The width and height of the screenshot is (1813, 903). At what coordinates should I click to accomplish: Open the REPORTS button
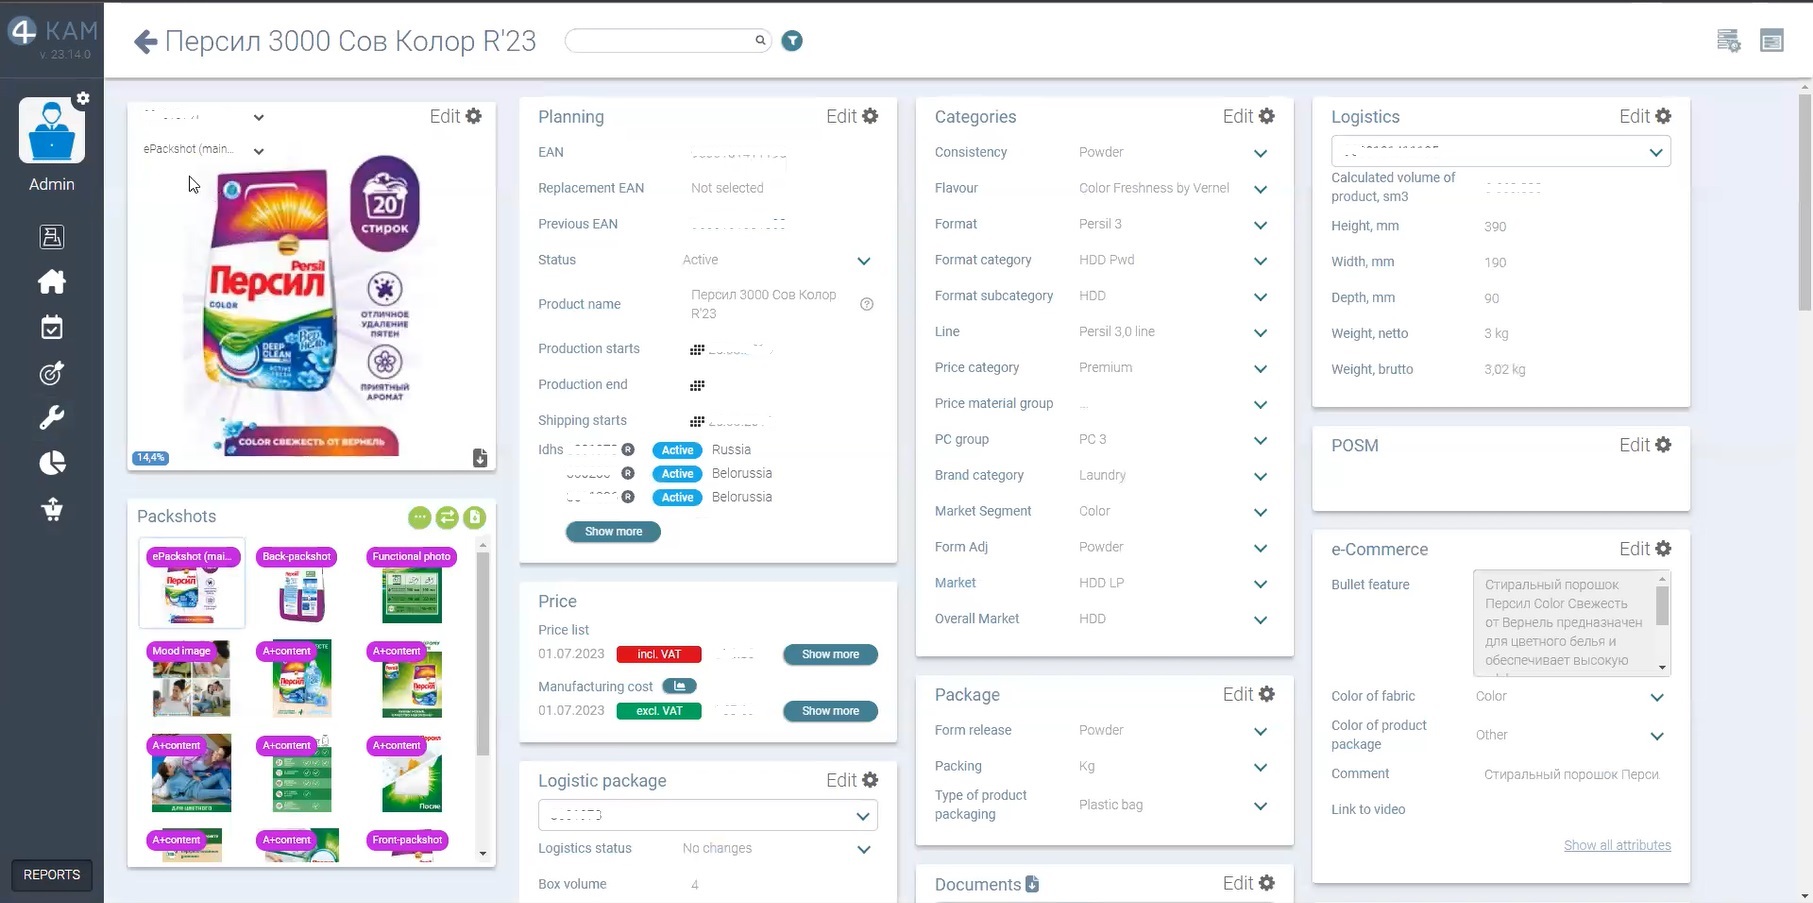(52, 875)
